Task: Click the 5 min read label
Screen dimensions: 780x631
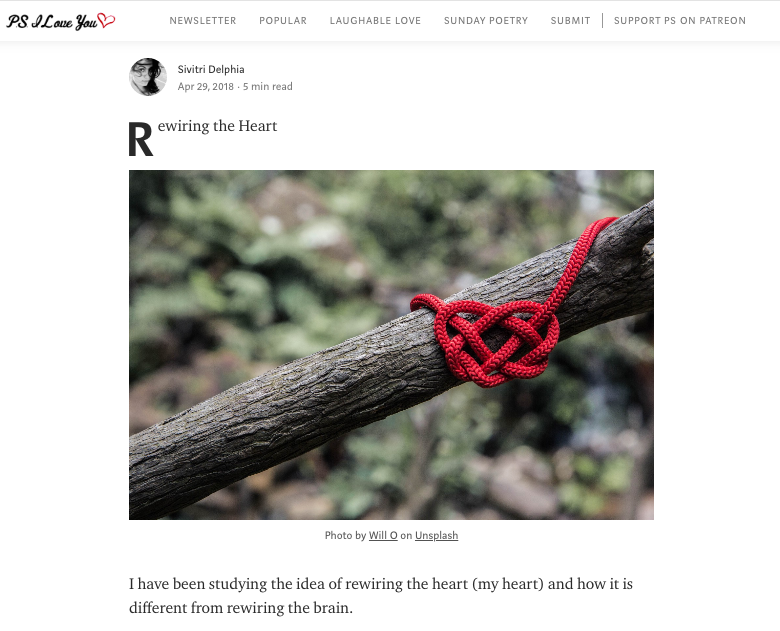Action: [x=268, y=87]
